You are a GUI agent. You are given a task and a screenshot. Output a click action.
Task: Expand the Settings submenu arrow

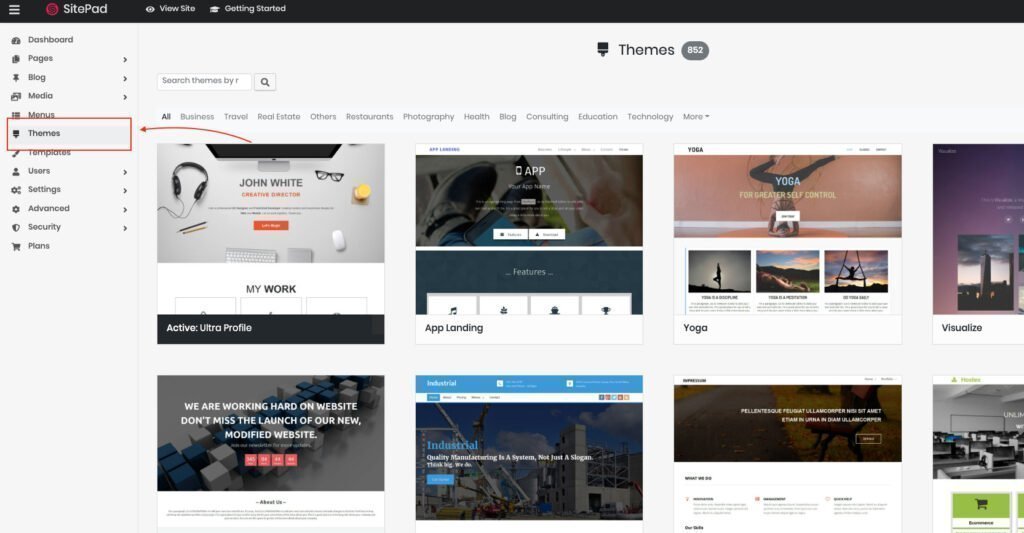tap(125, 191)
